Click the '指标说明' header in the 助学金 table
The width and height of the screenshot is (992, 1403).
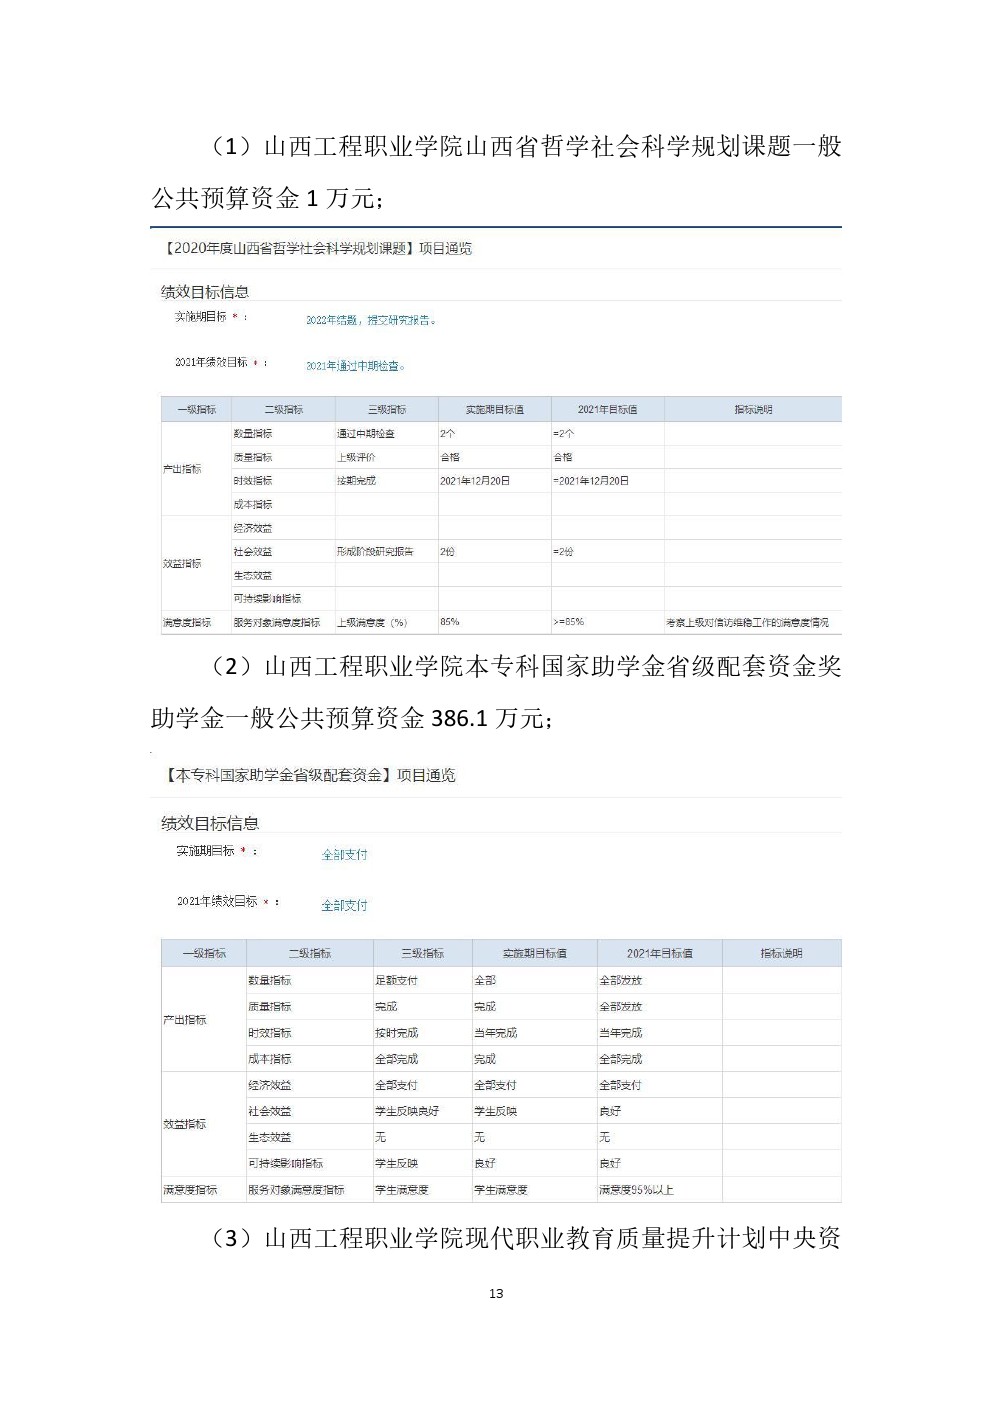click(x=781, y=954)
